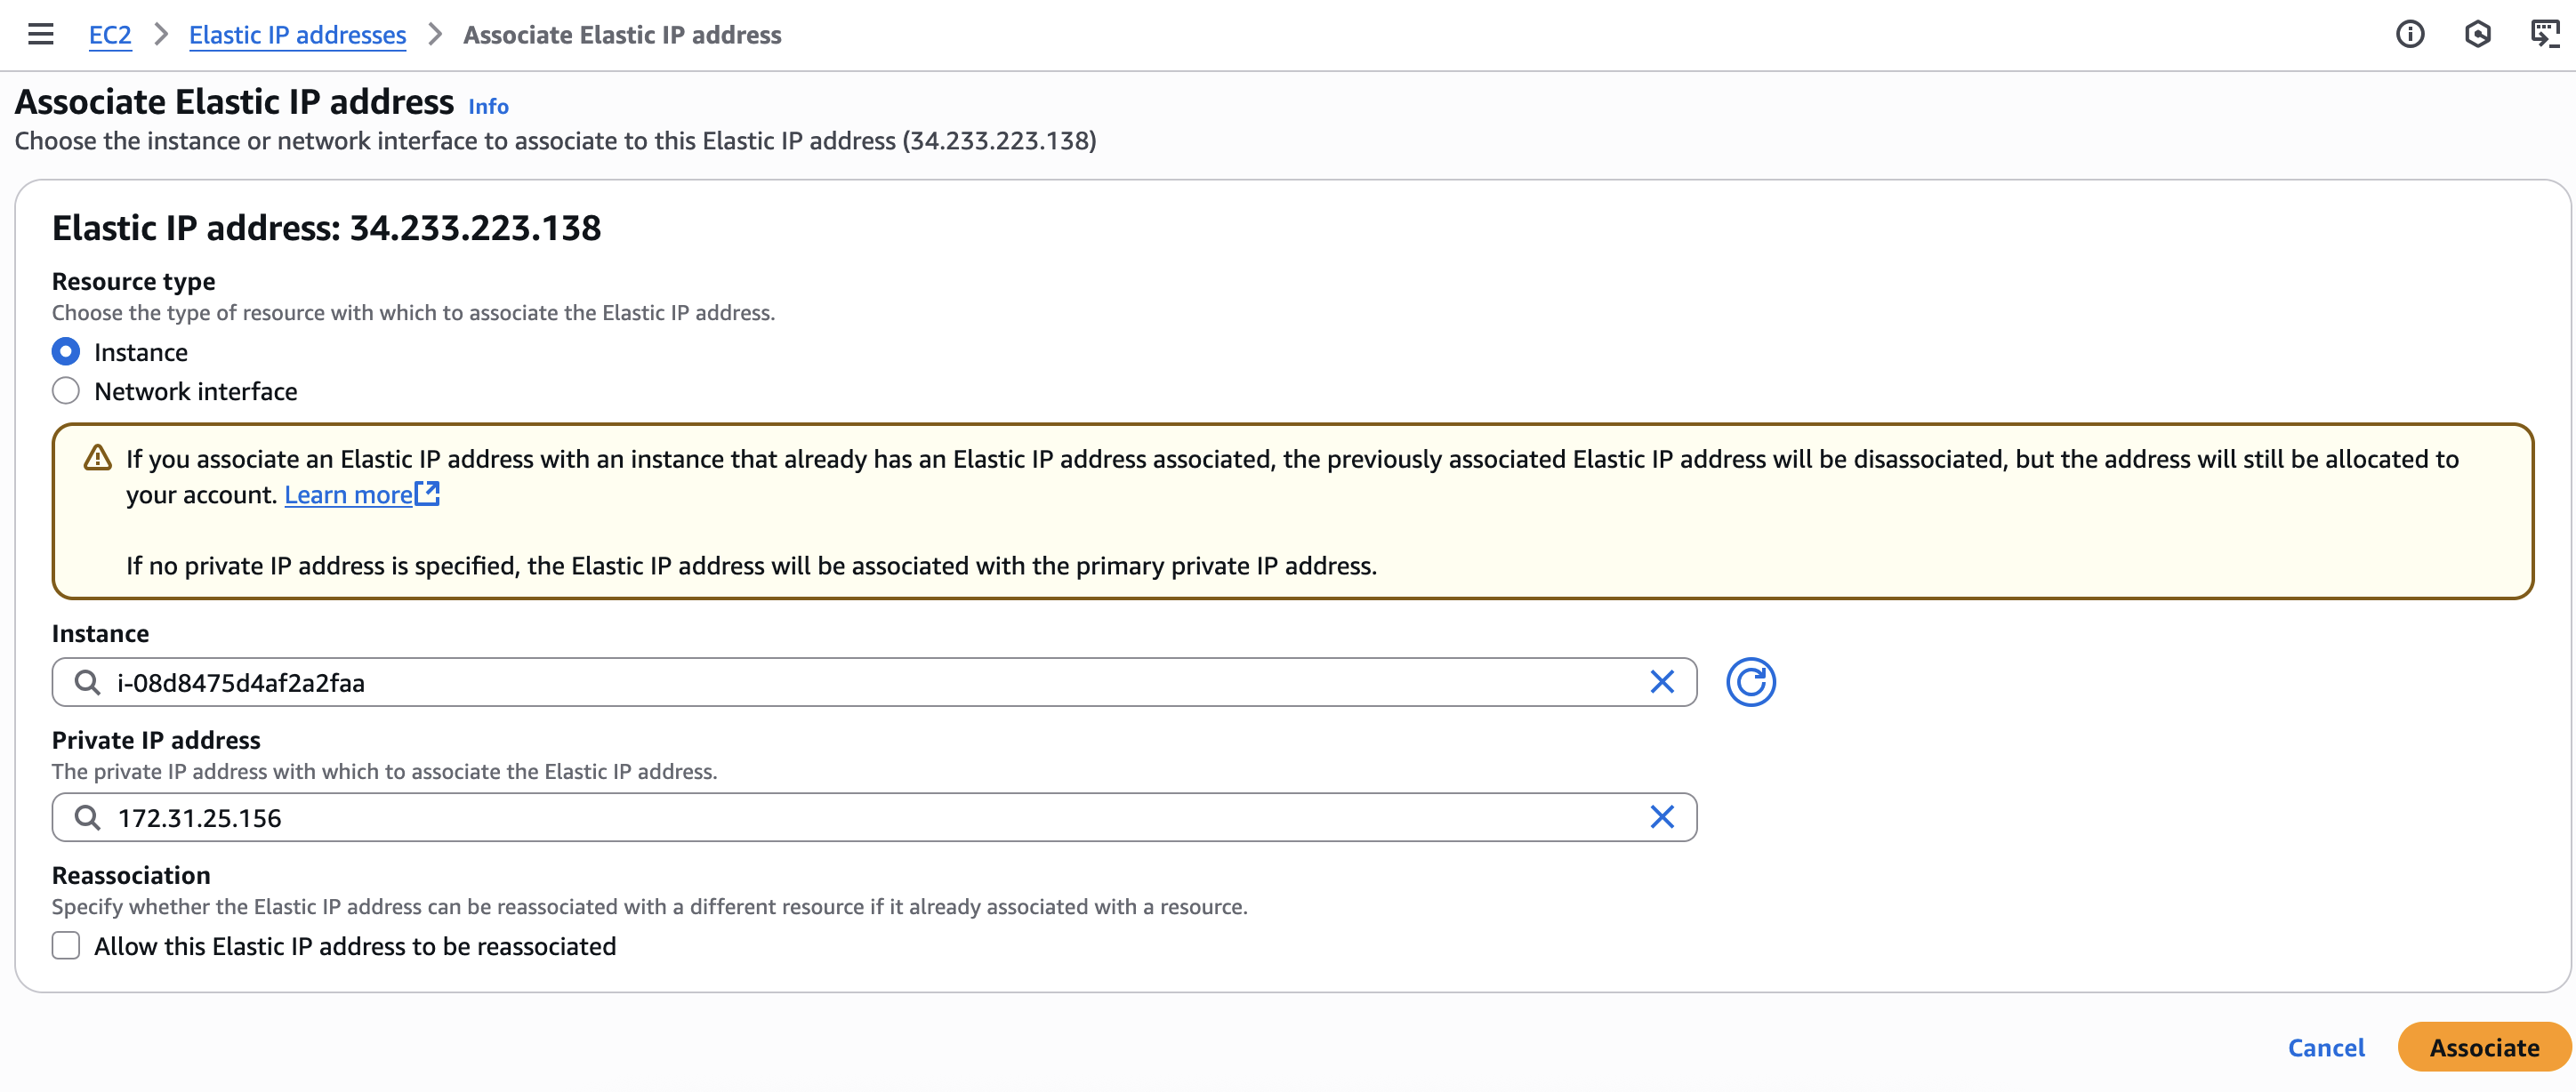
Task: Click the private IP search magnifier icon
Action: 88,817
